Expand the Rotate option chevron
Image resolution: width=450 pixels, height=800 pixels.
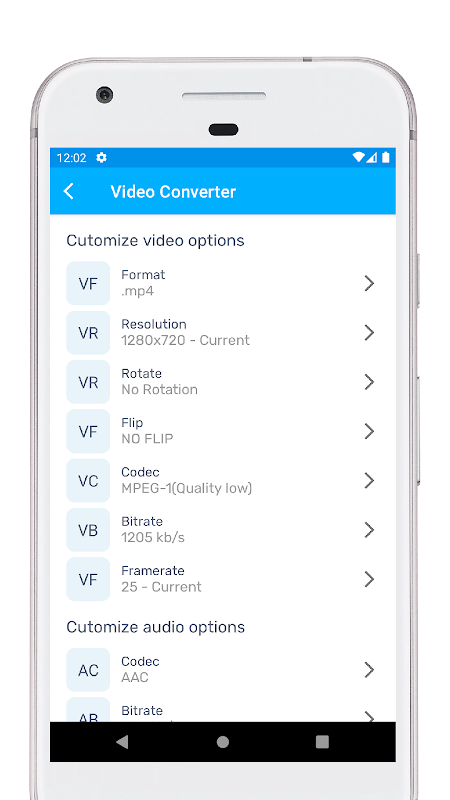(x=369, y=382)
